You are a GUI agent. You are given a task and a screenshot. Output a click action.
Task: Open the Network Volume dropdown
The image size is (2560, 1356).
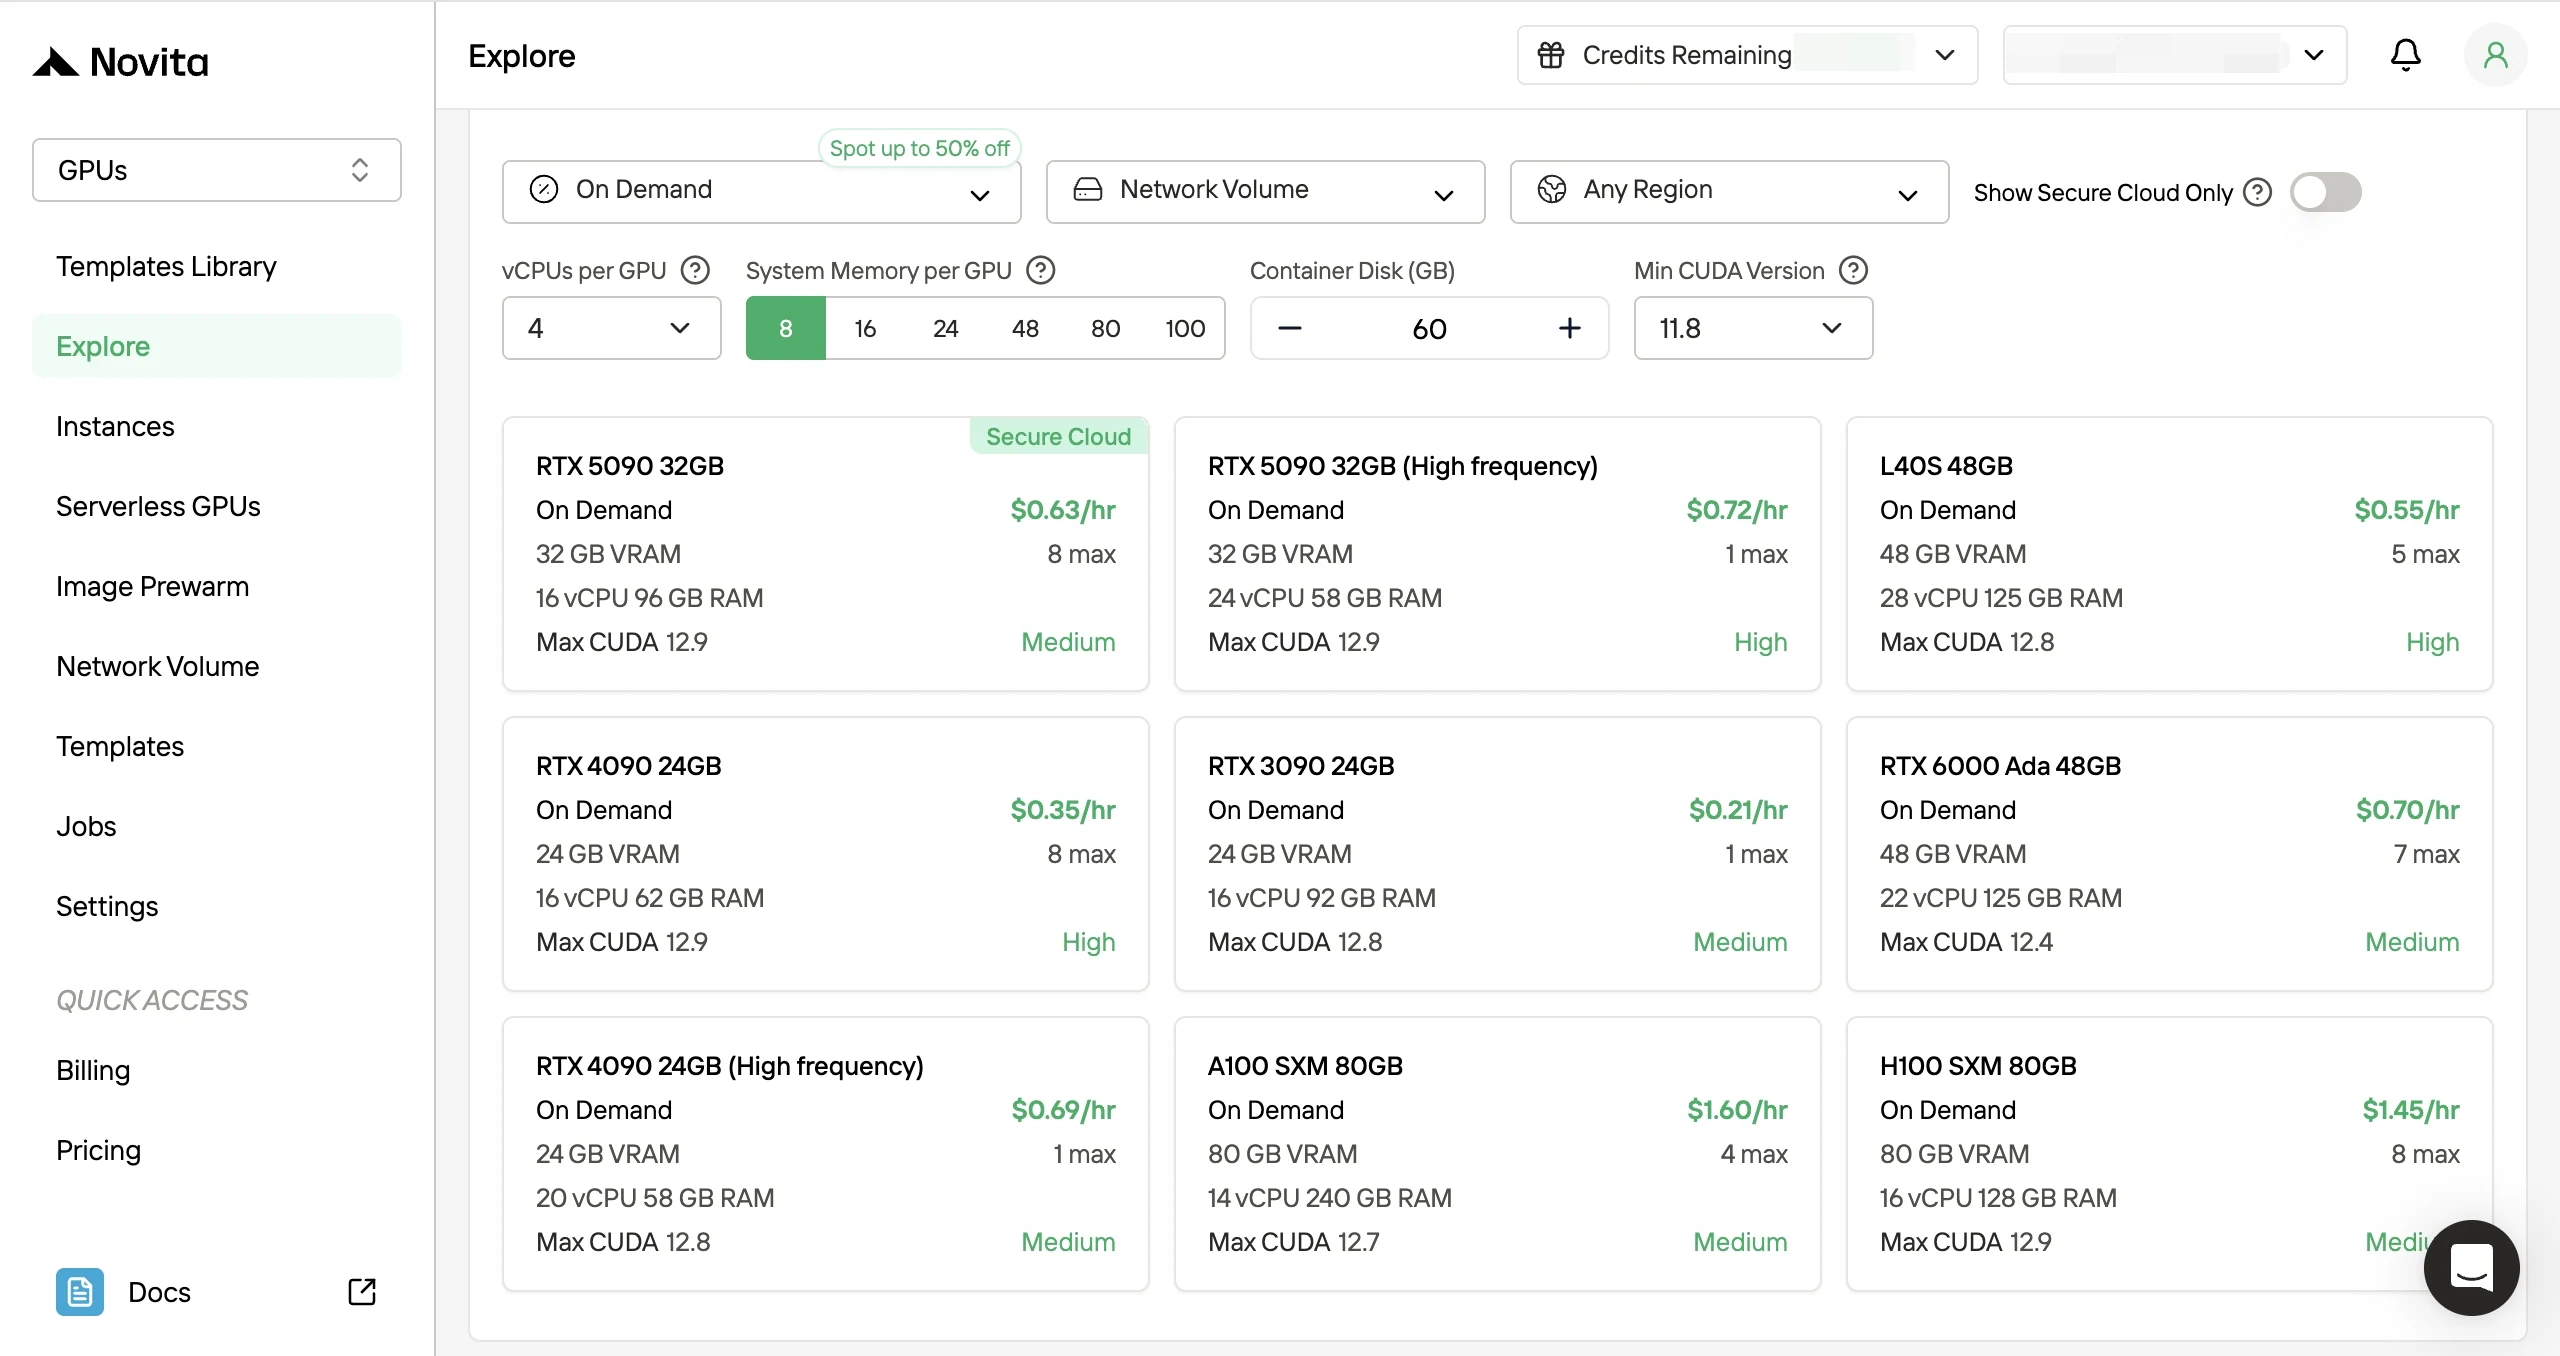(x=1265, y=191)
